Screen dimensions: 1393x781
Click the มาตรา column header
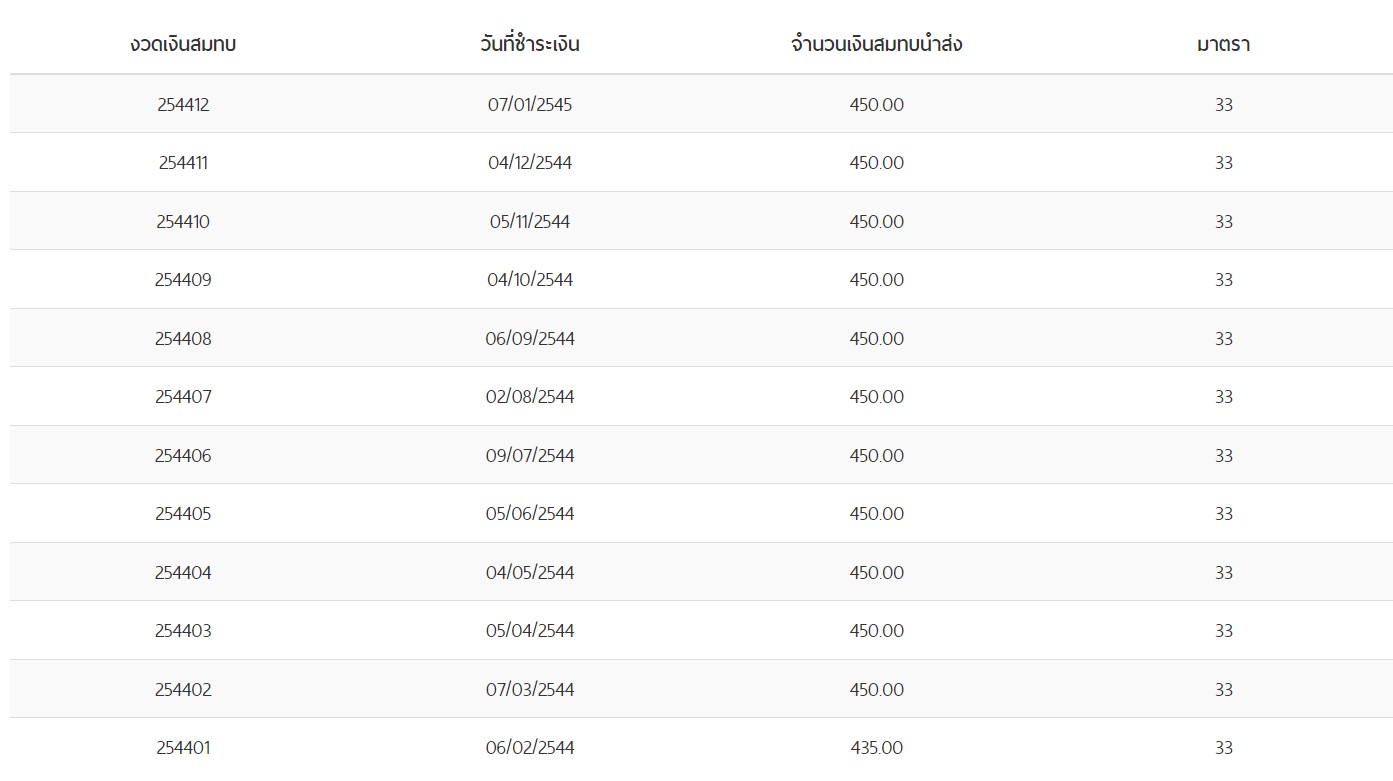pyautogui.click(x=1223, y=44)
